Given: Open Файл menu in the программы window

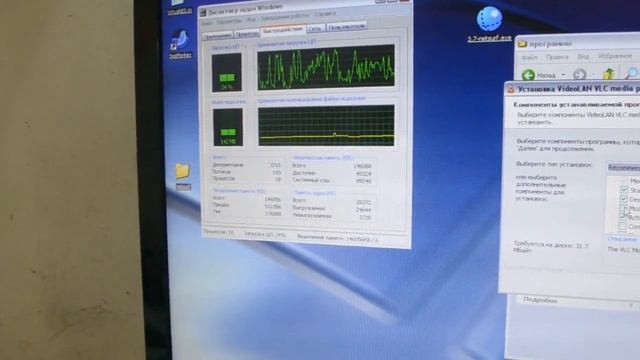Looking at the screenshot, I should point(530,57).
